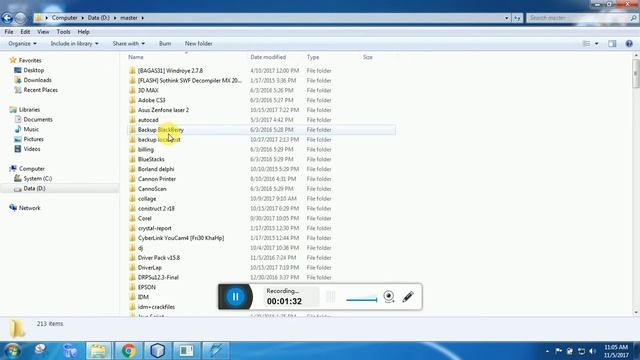Open the Music library

(31, 129)
